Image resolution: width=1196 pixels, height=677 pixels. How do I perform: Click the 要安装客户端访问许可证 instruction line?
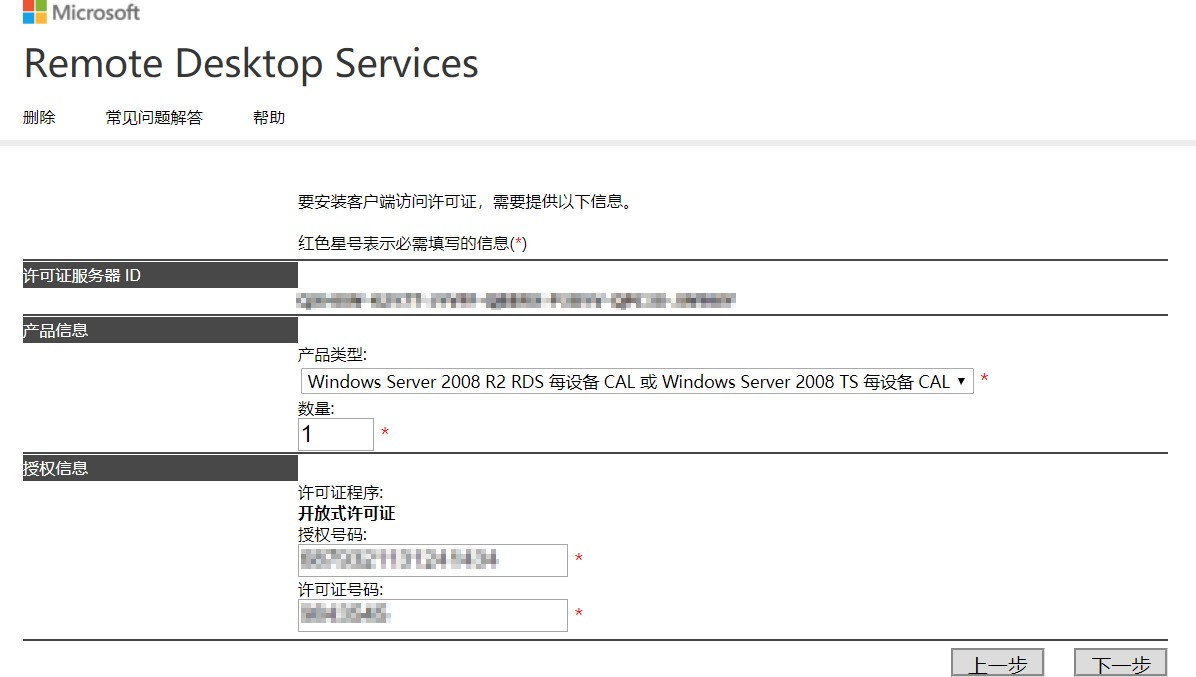(x=465, y=201)
